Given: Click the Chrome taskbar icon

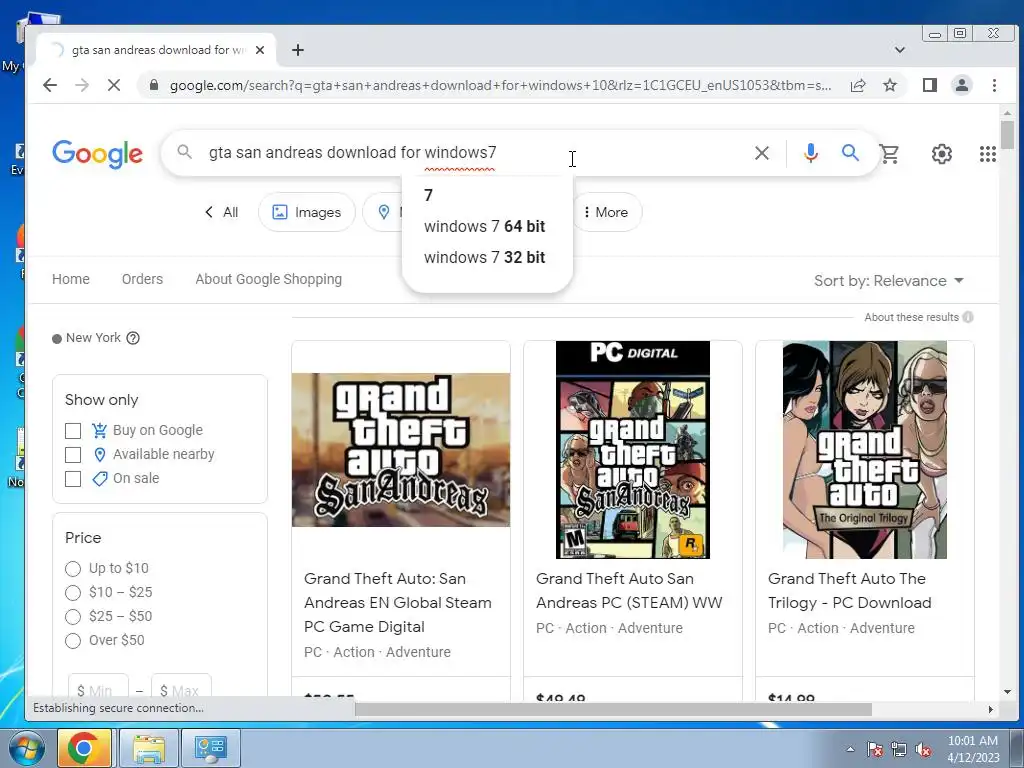Looking at the screenshot, I should 84,748.
